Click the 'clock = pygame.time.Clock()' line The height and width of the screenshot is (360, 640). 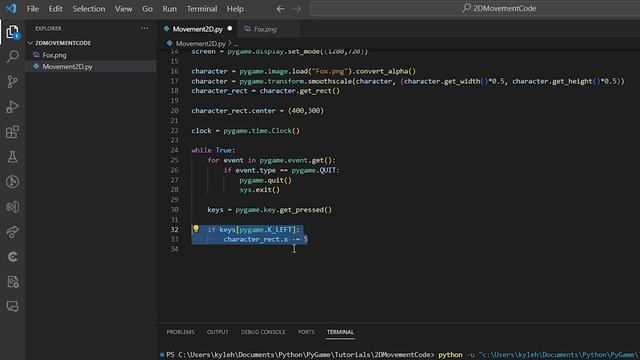(245, 131)
